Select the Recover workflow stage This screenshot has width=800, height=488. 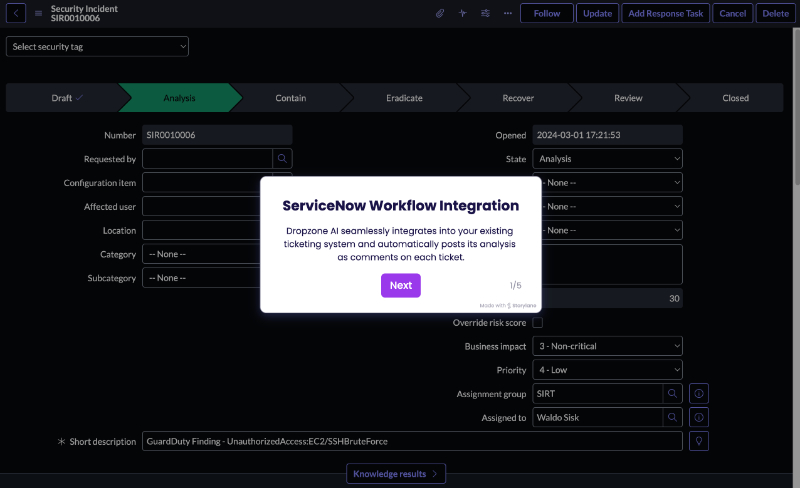[x=518, y=98]
